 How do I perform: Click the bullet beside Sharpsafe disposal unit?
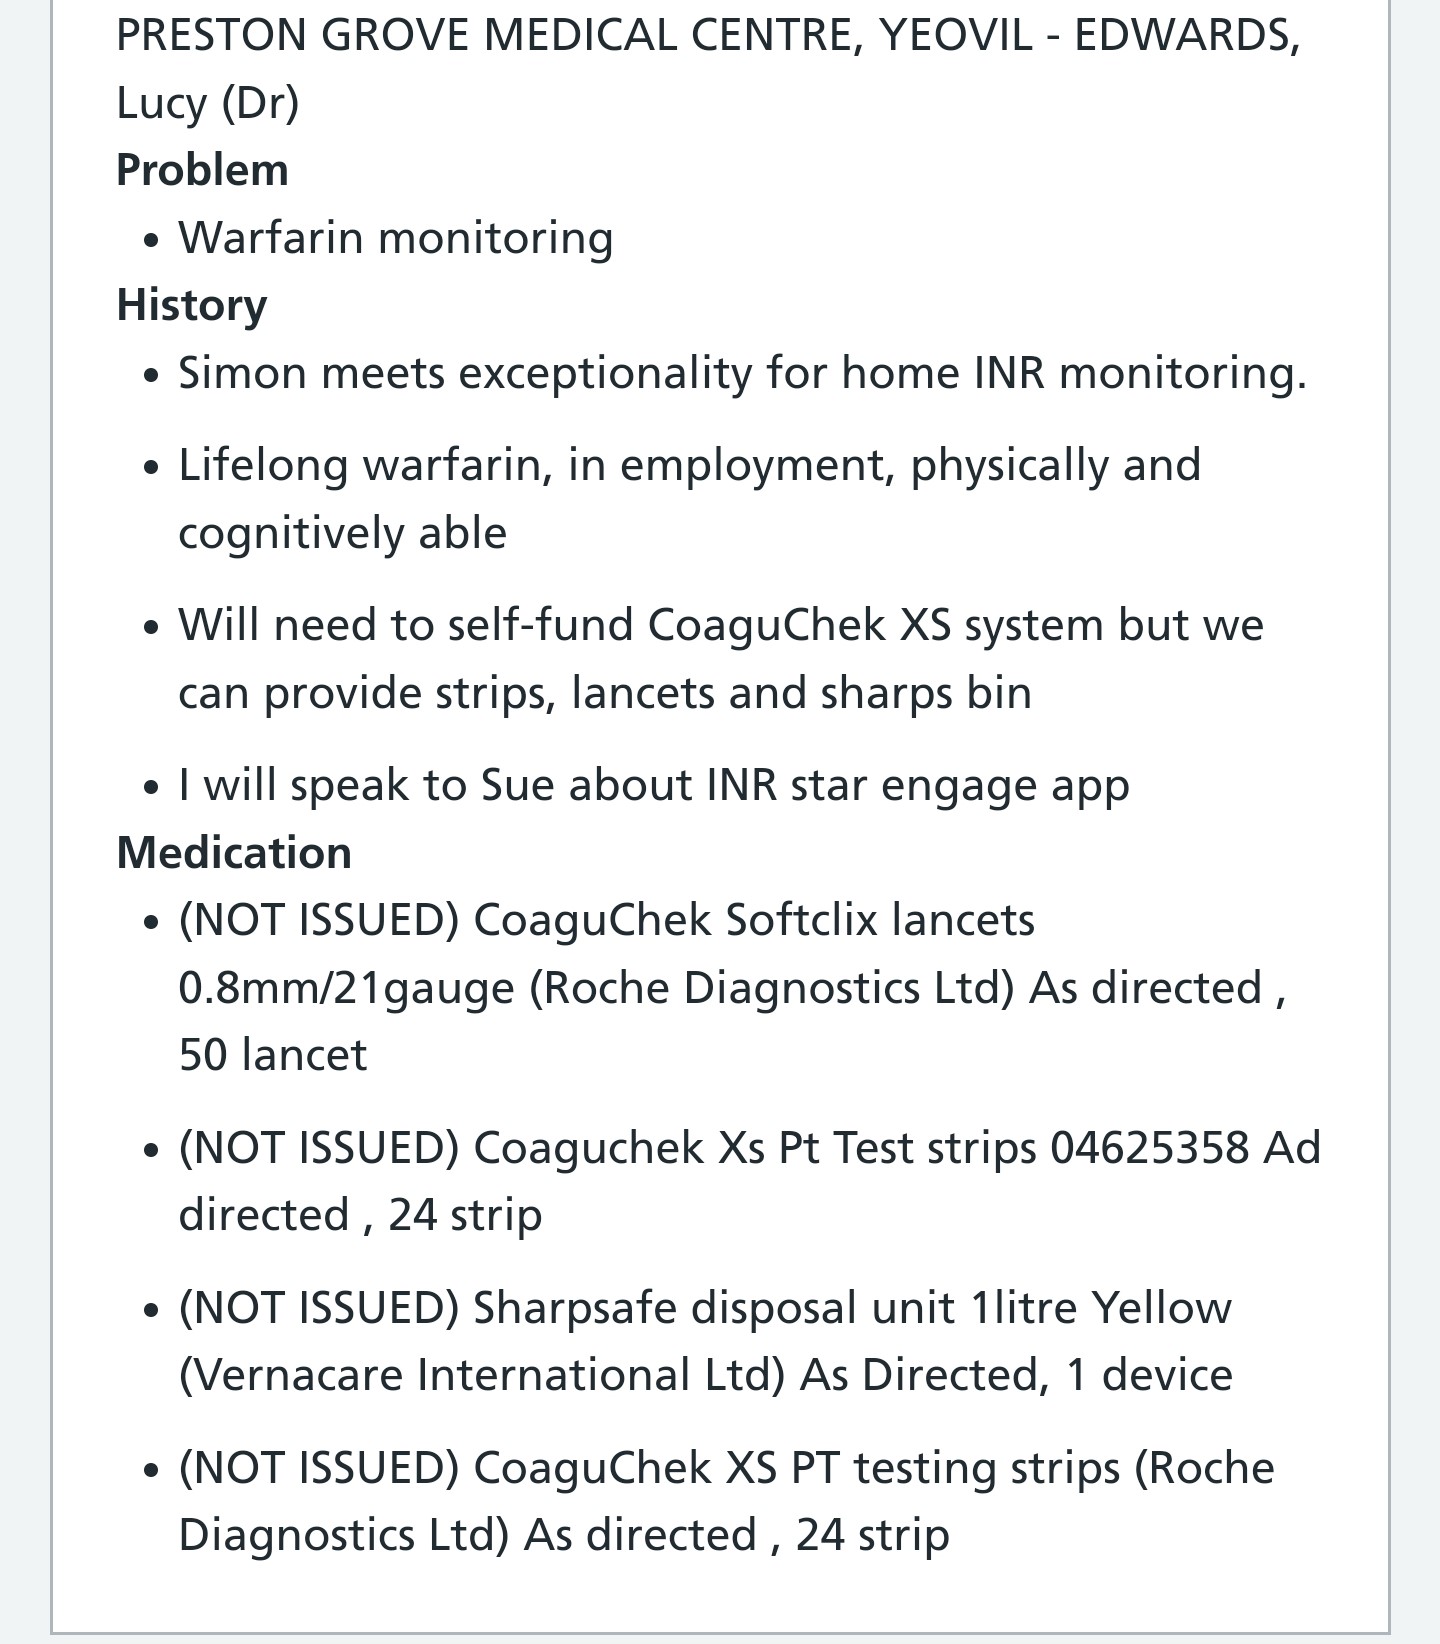coord(151,1311)
